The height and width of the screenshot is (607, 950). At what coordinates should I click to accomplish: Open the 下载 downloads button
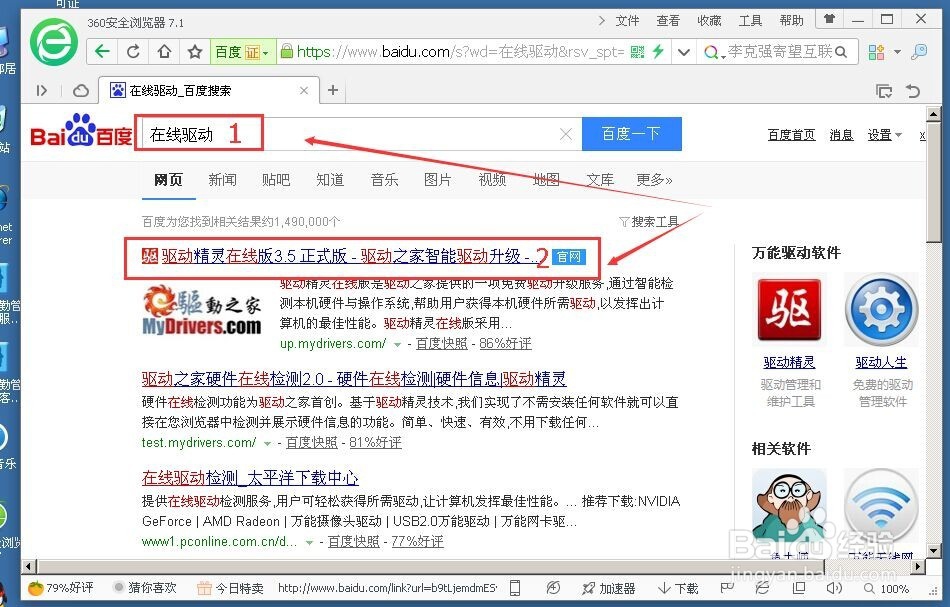tap(678, 588)
